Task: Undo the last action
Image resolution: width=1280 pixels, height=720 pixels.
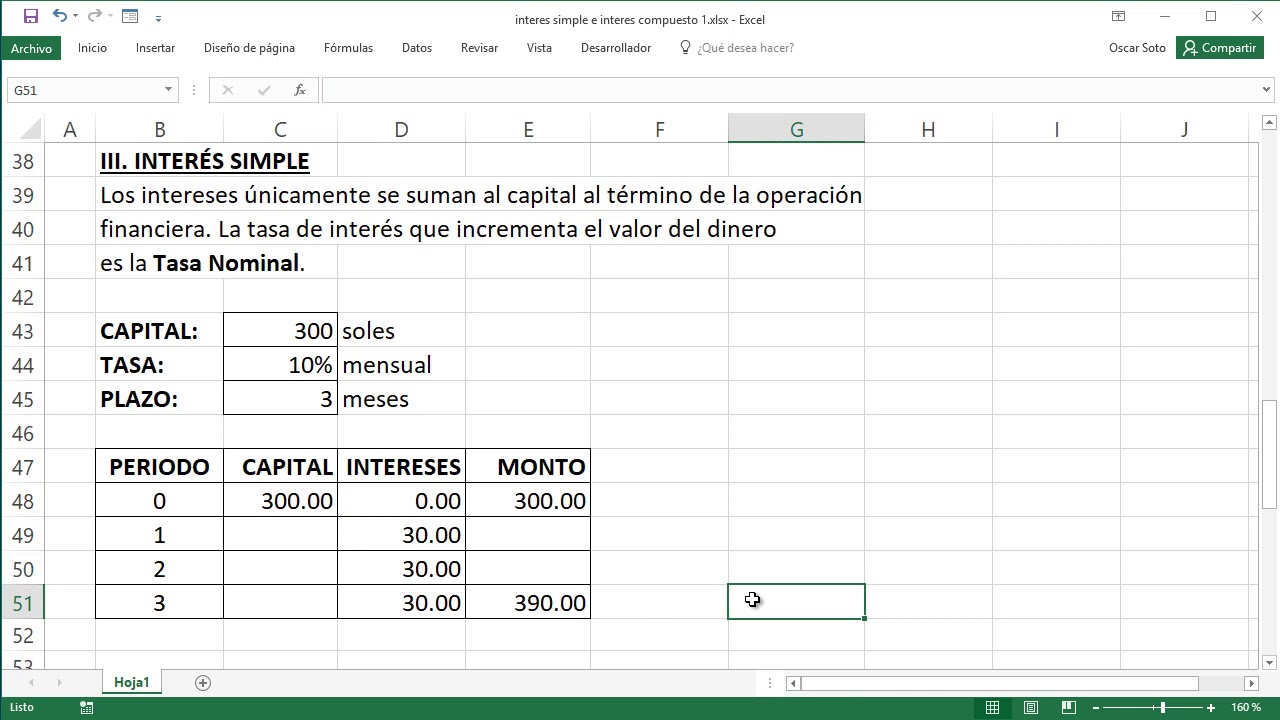Action: [59, 16]
